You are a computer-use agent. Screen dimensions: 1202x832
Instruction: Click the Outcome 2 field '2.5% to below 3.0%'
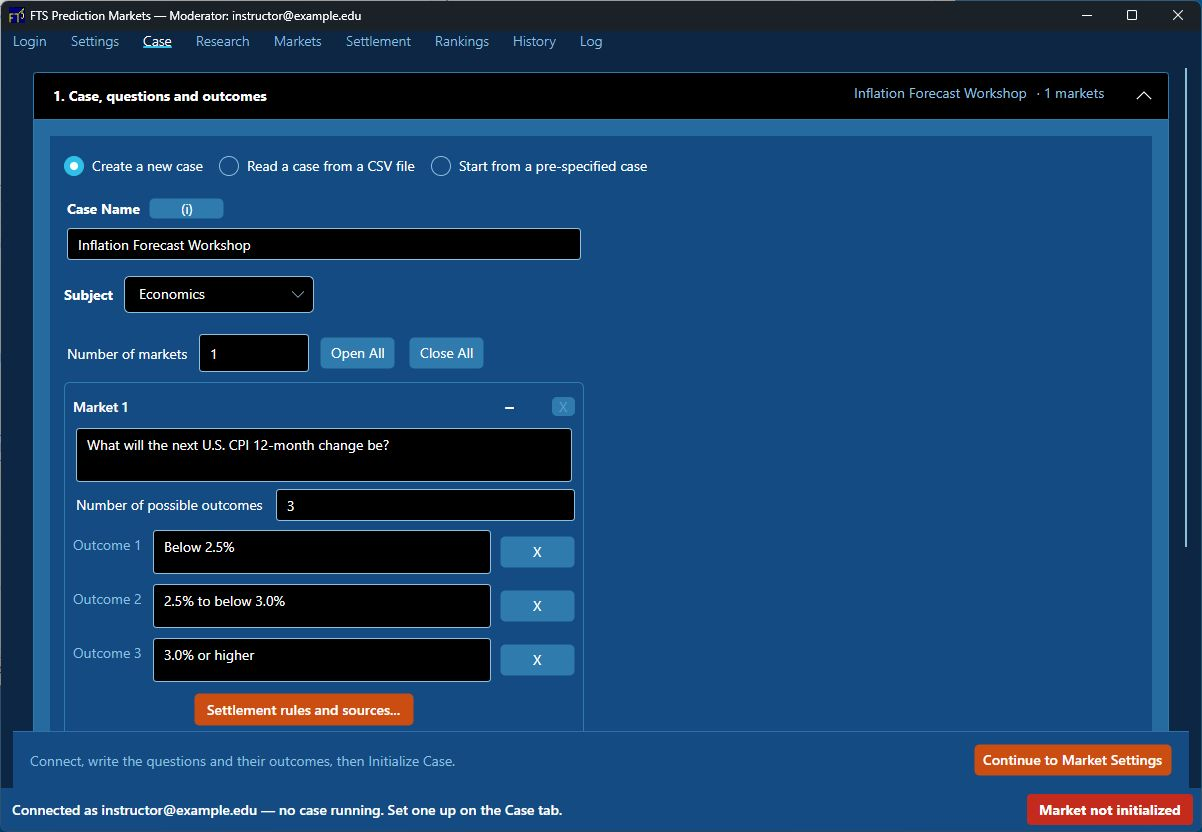[322, 606]
